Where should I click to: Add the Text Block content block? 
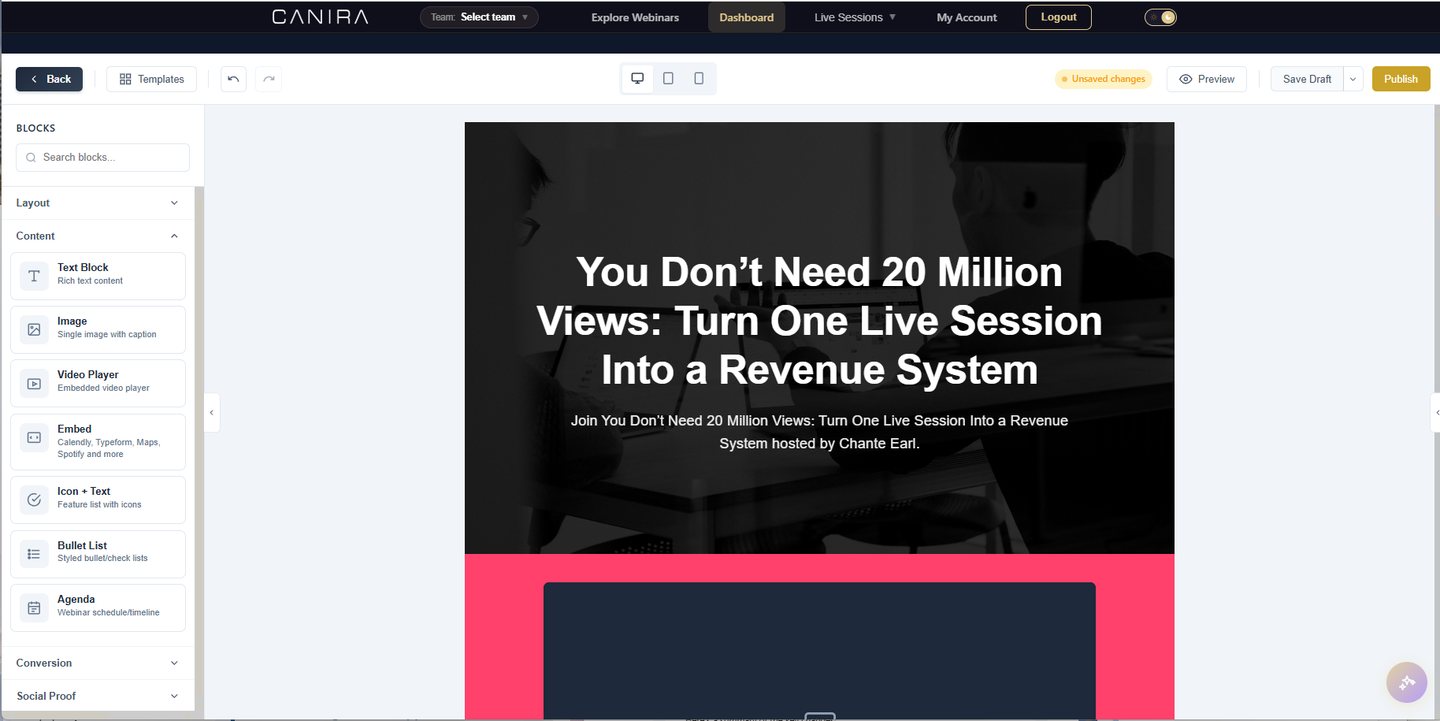tap(98, 275)
